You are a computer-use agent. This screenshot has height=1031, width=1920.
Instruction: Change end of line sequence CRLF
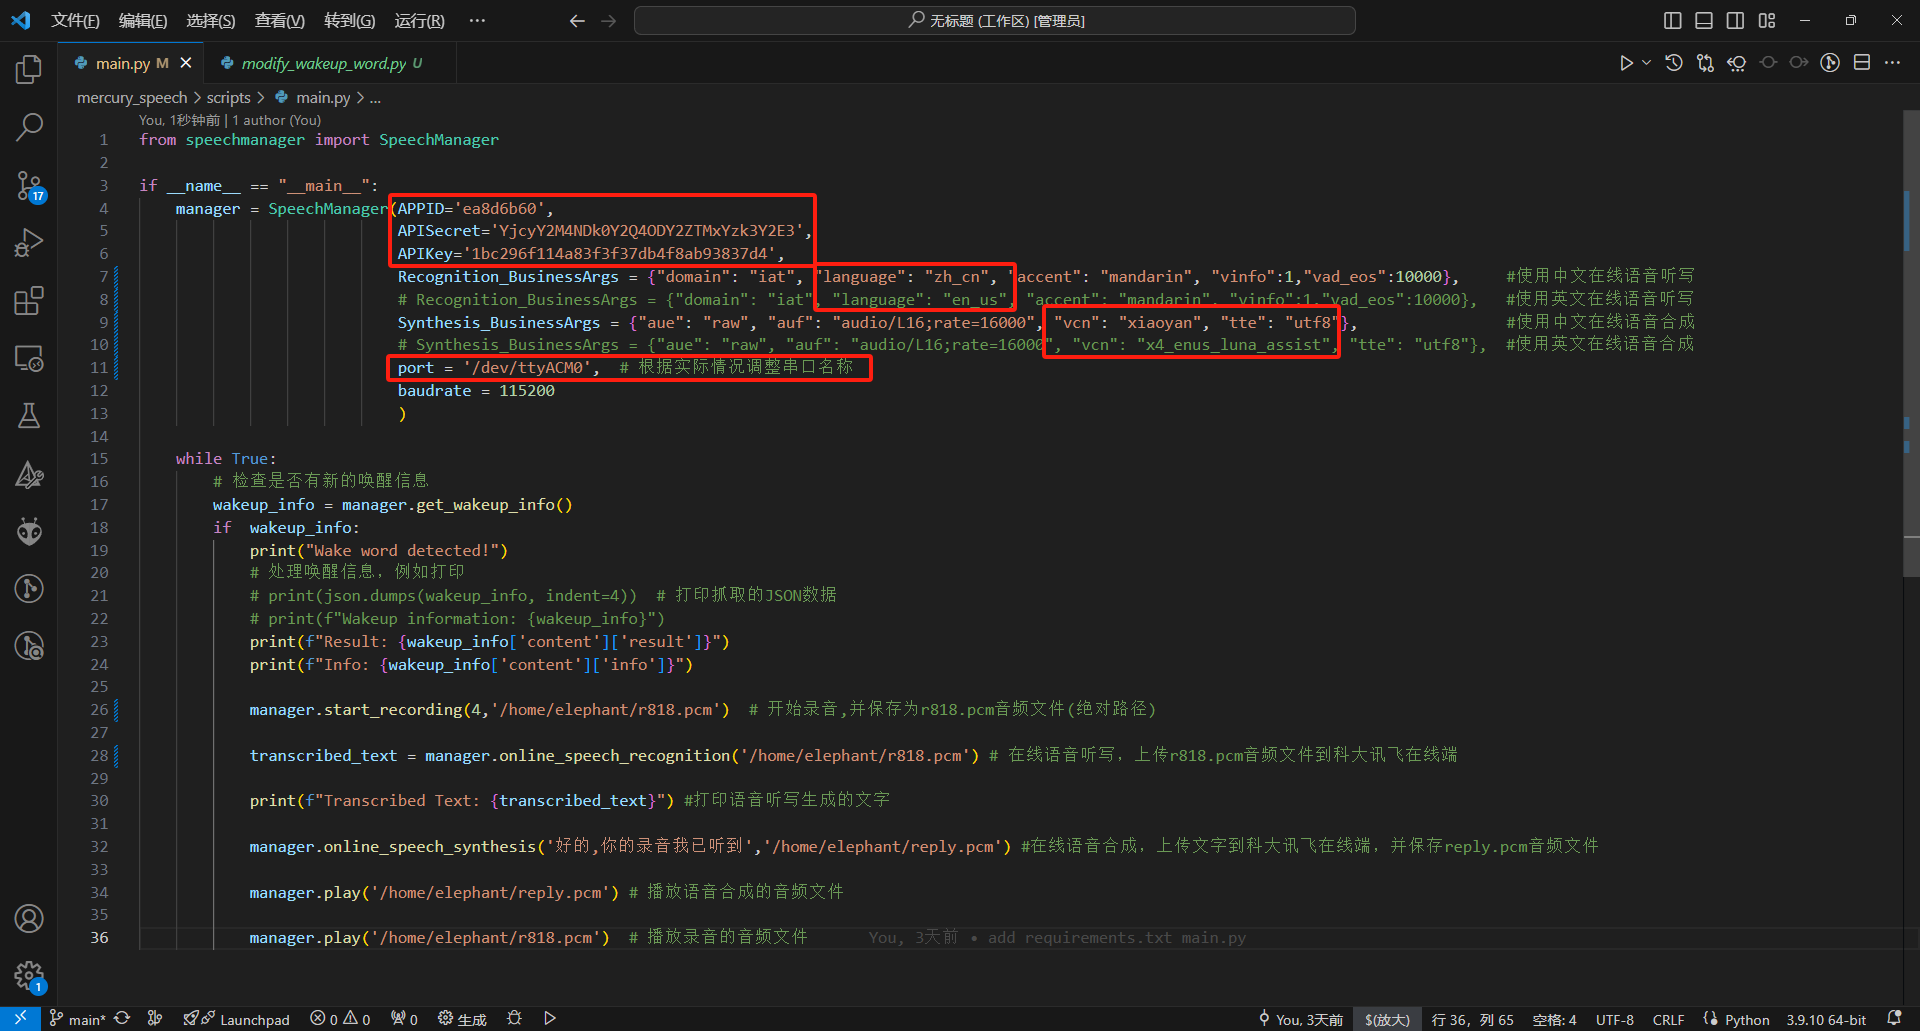click(1668, 1019)
